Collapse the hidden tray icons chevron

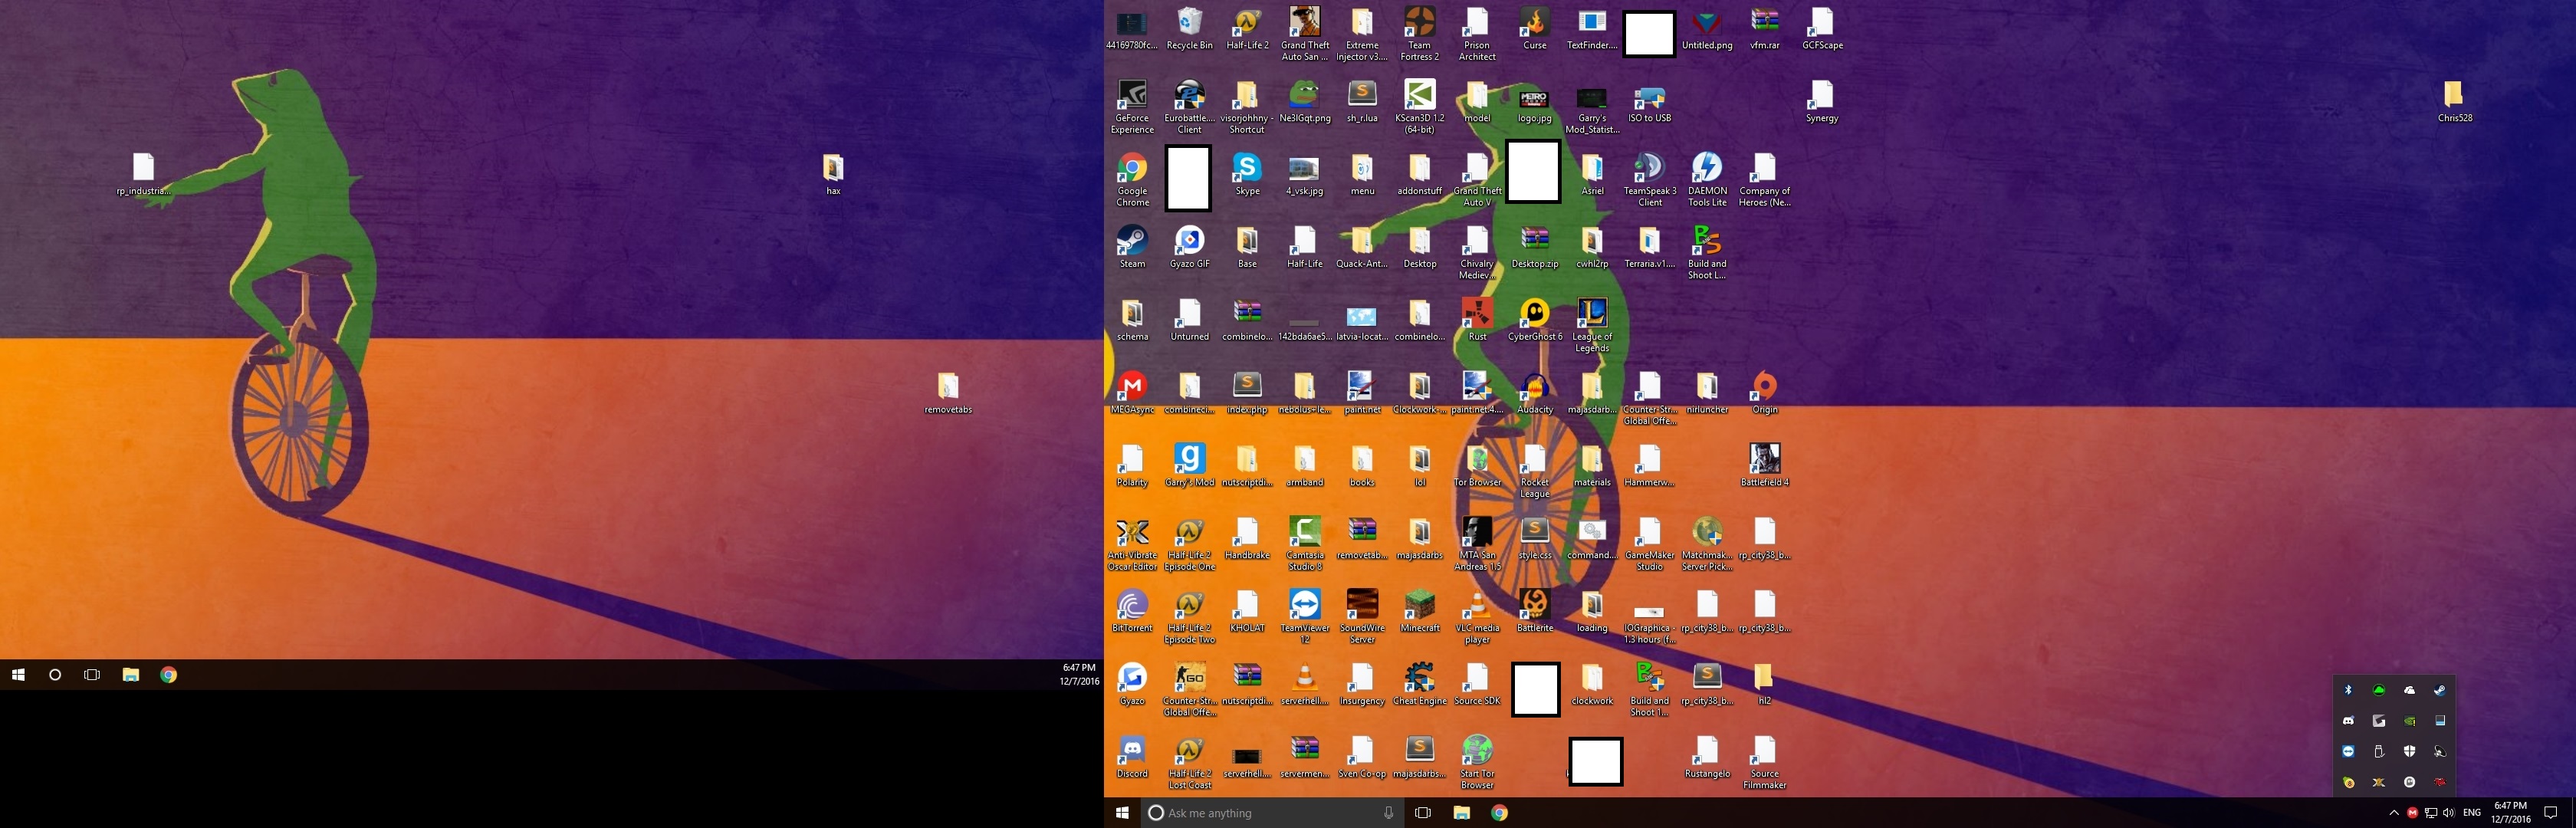click(x=2394, y=813)
